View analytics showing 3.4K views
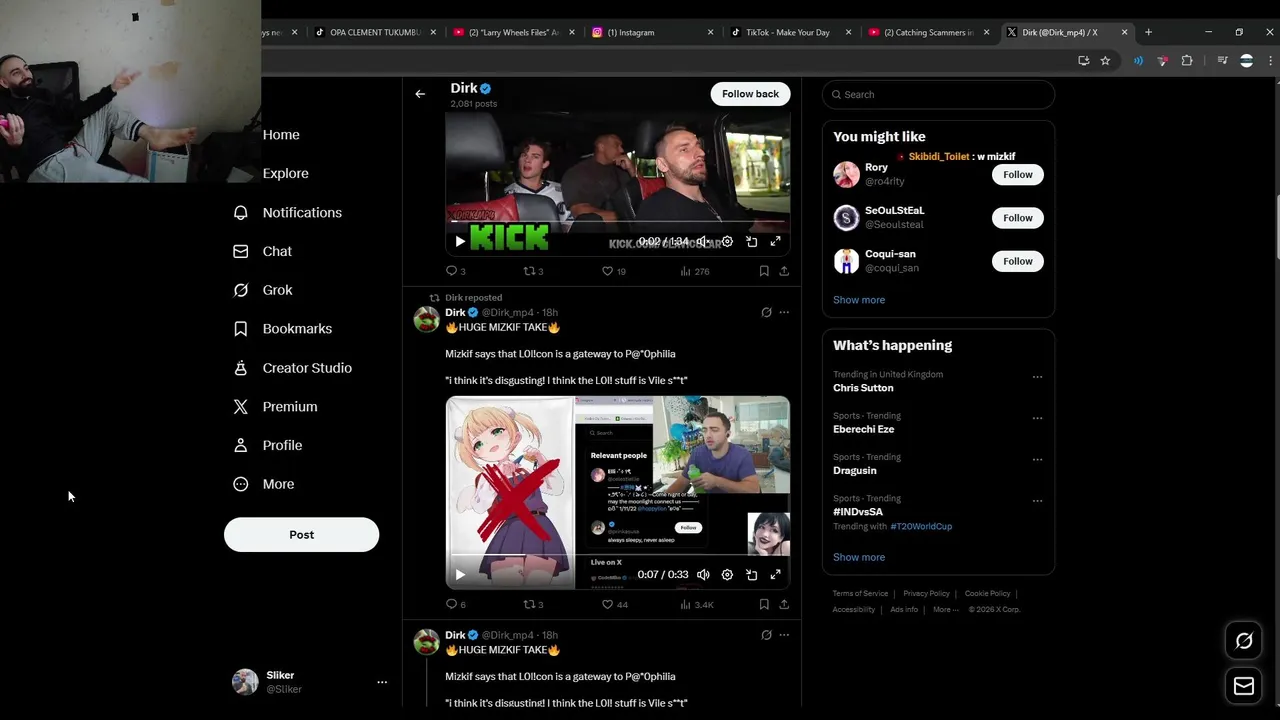The height and width of the screenshot is (720, 1280). pos(696,604)
